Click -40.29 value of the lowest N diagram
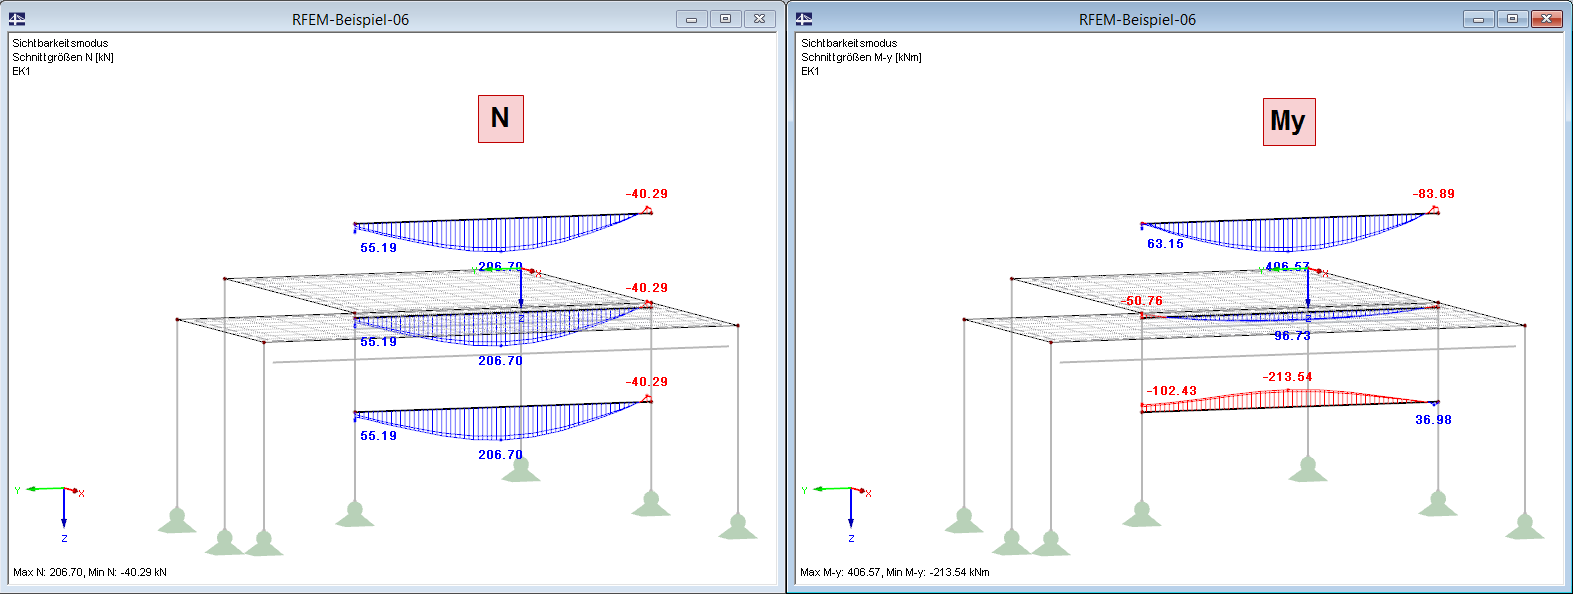1573x594 pixels. click(647, 382)
